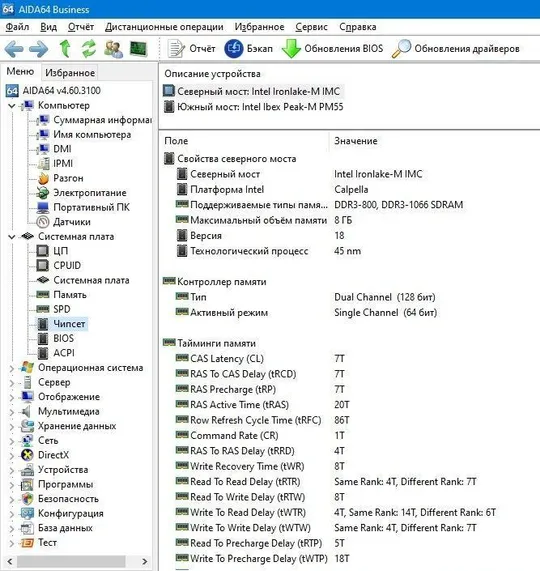Open the Справка menu

tap(358, 27)
